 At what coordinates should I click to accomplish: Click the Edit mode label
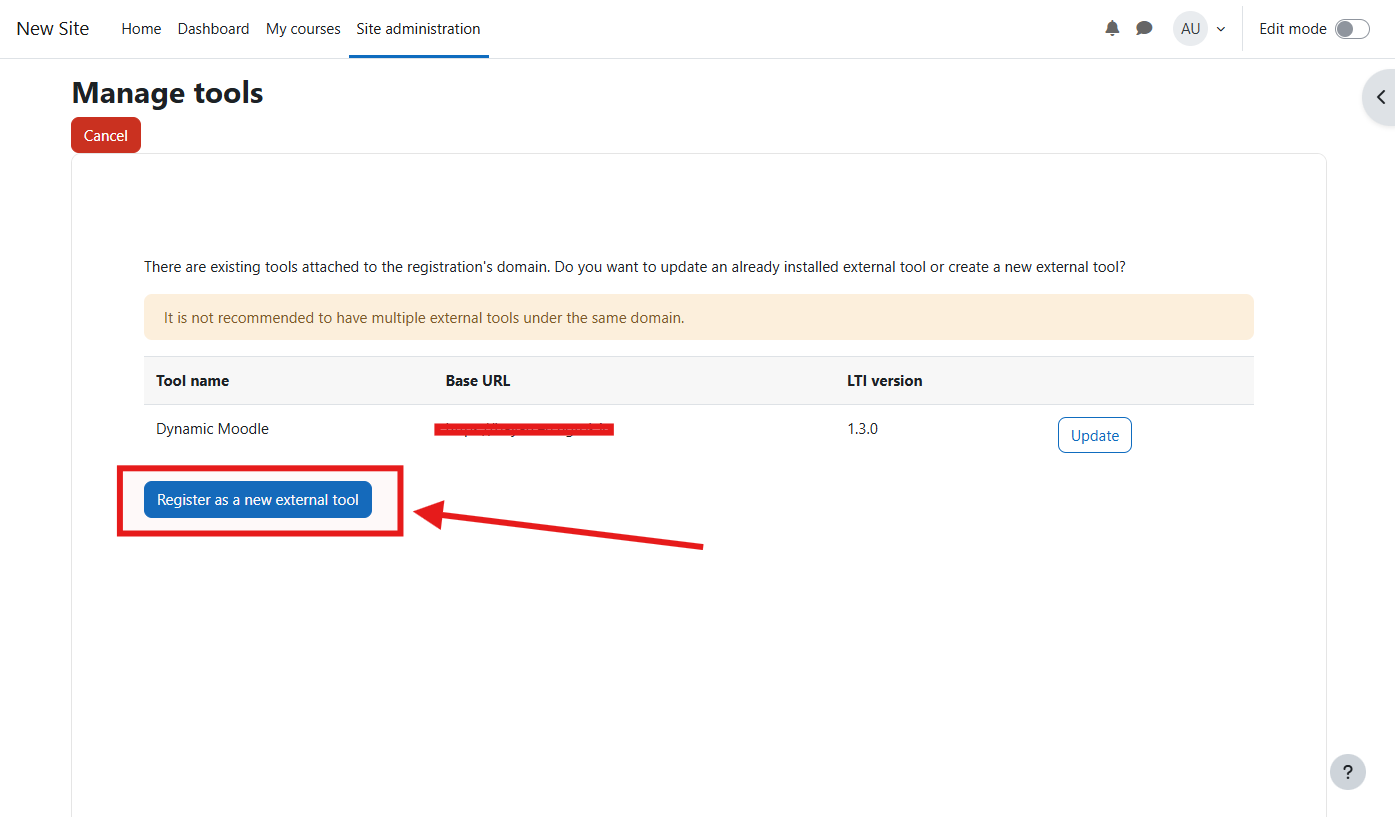pyautogui.click(x=1293, y=29)
